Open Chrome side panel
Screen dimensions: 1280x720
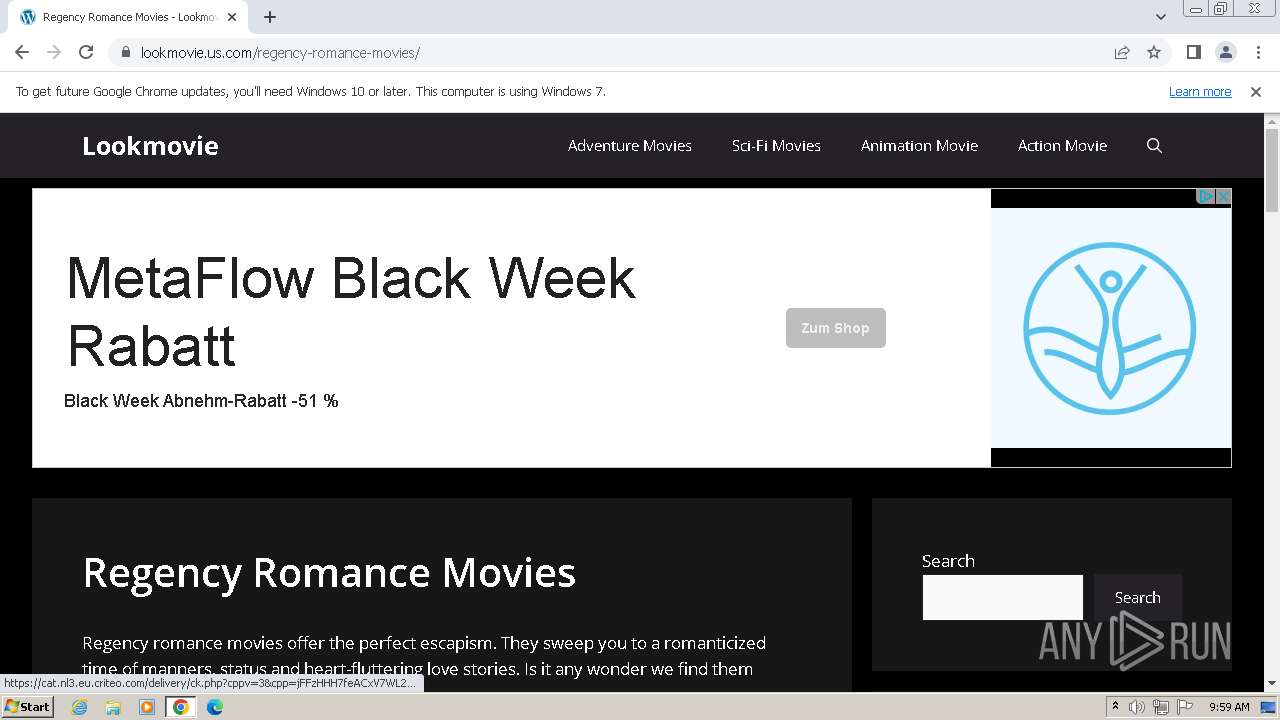[1193, 52]
